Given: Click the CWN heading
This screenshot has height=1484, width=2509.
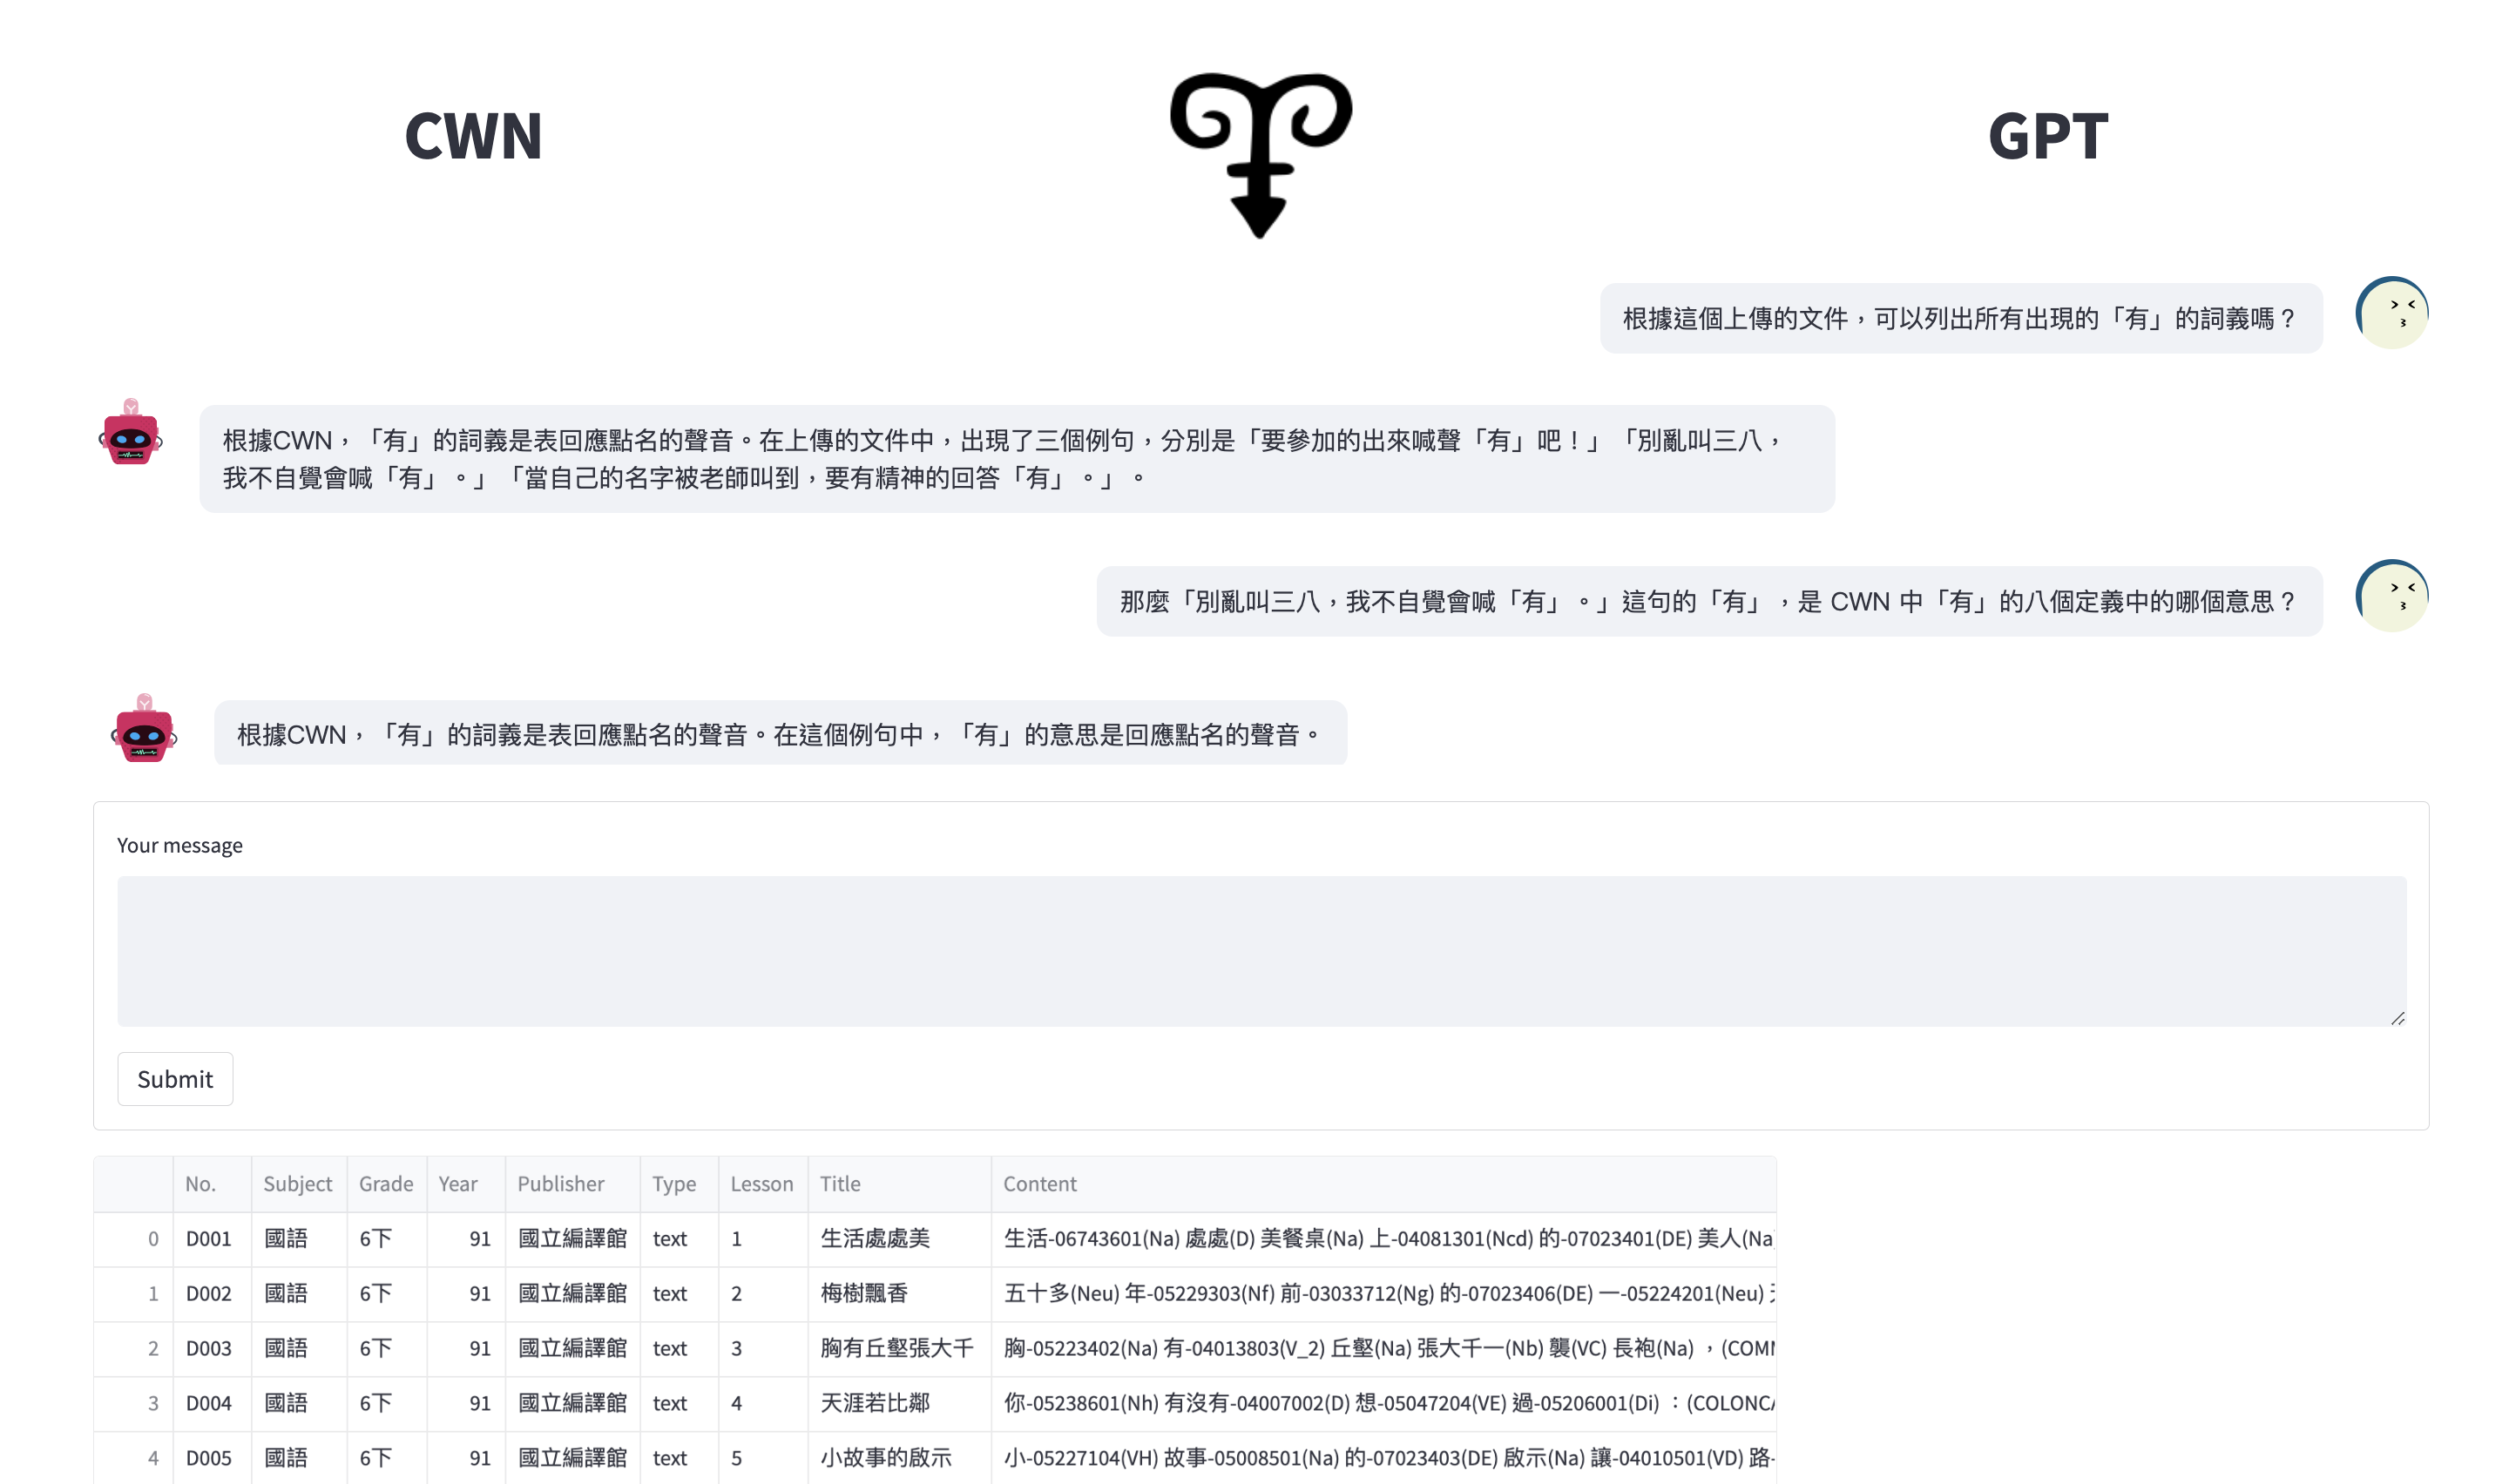Looking at the screenshot, I should click(473, 136).
